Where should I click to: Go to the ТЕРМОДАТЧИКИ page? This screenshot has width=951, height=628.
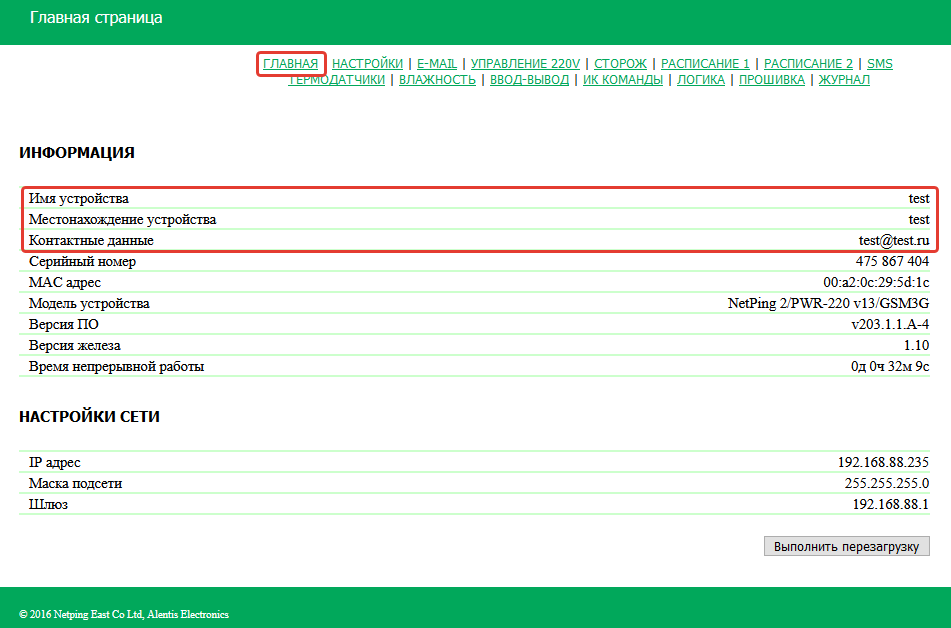[x=337, y=80]
